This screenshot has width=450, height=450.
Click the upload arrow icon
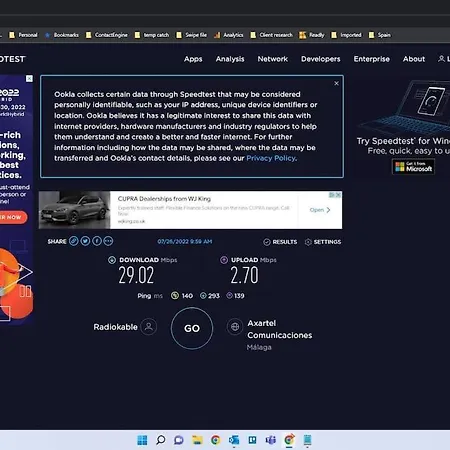[x=224, y=260]
